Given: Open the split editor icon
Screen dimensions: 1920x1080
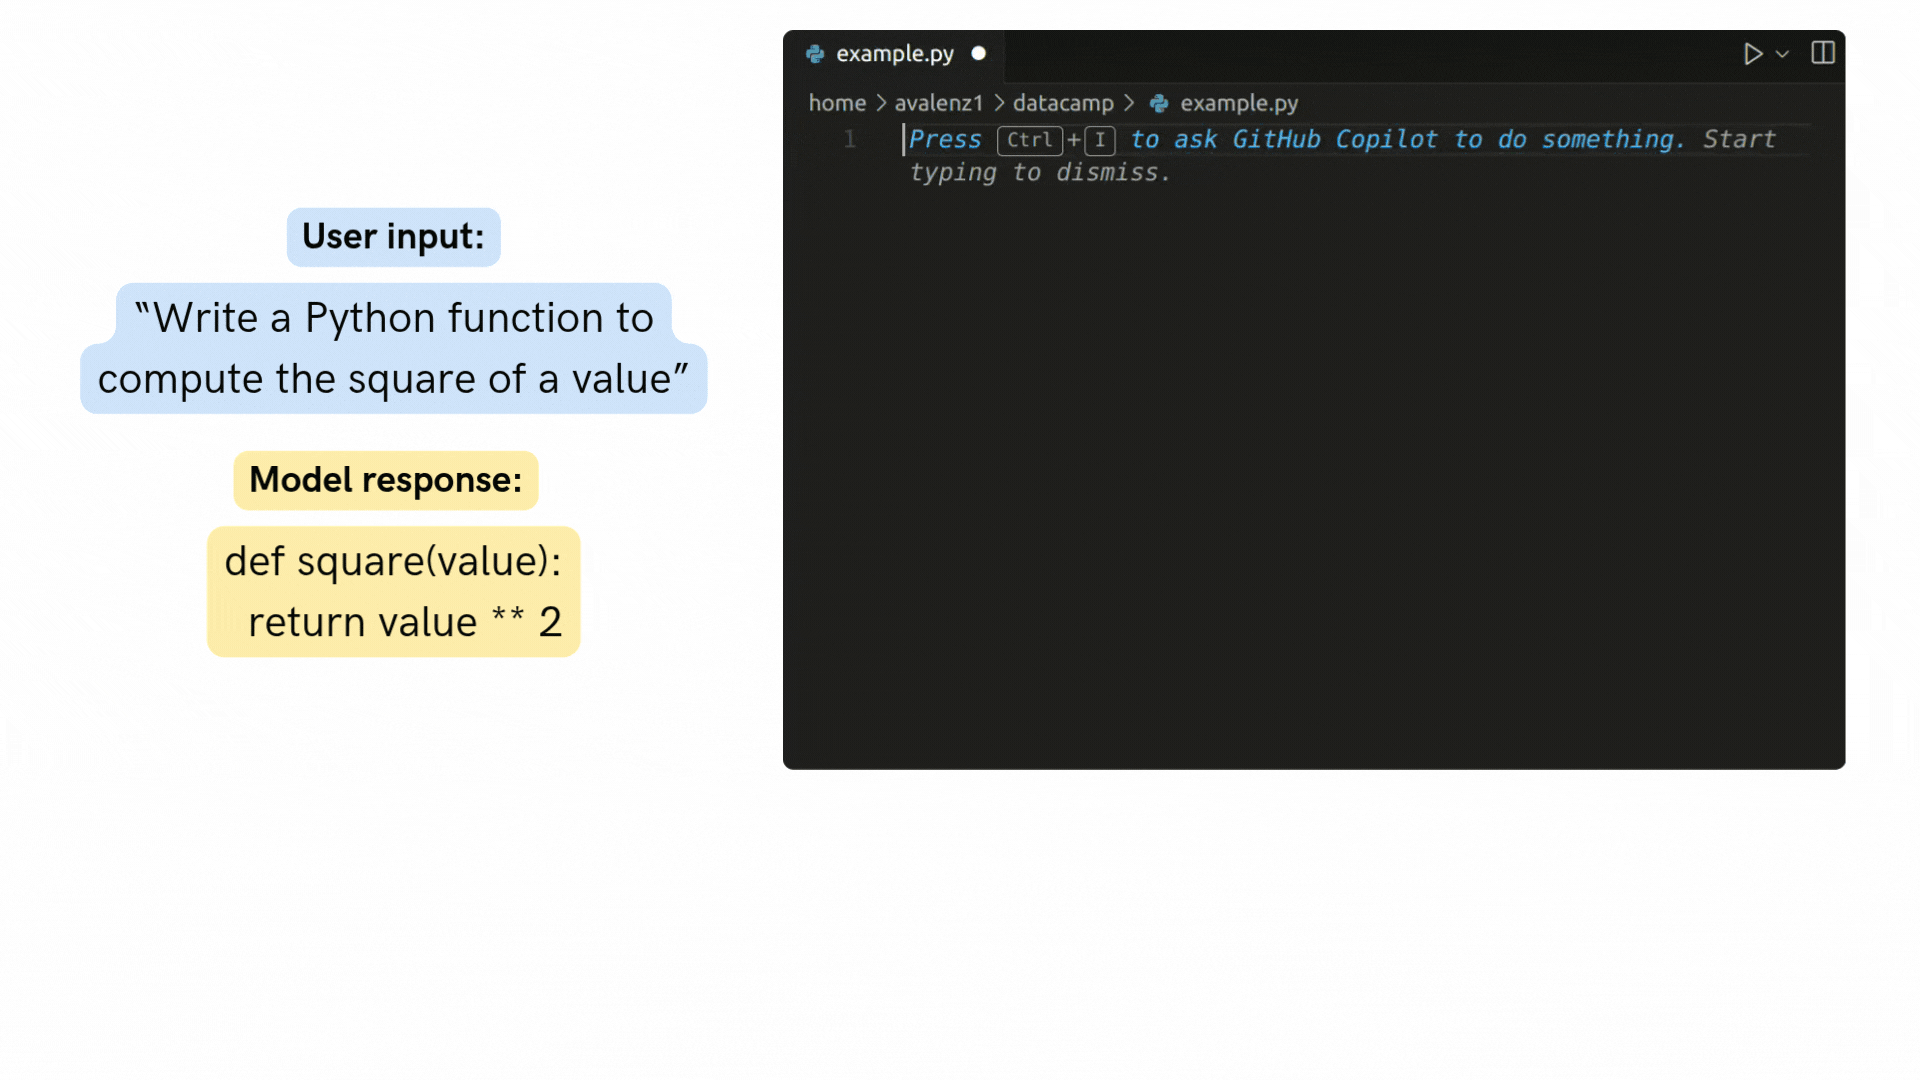Looking at the screenshot, I should click(1823, 53).
